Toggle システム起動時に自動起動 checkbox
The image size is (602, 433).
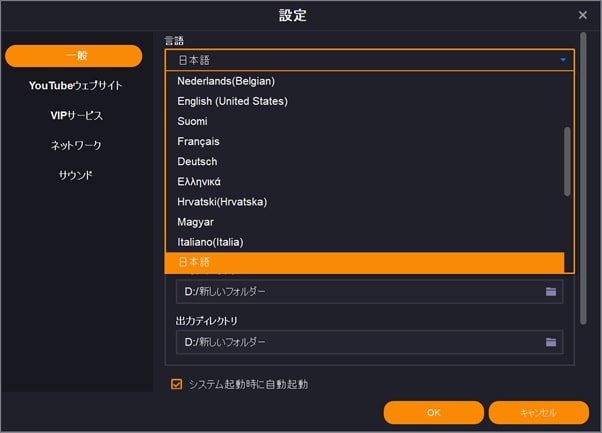tap(177, 384)
